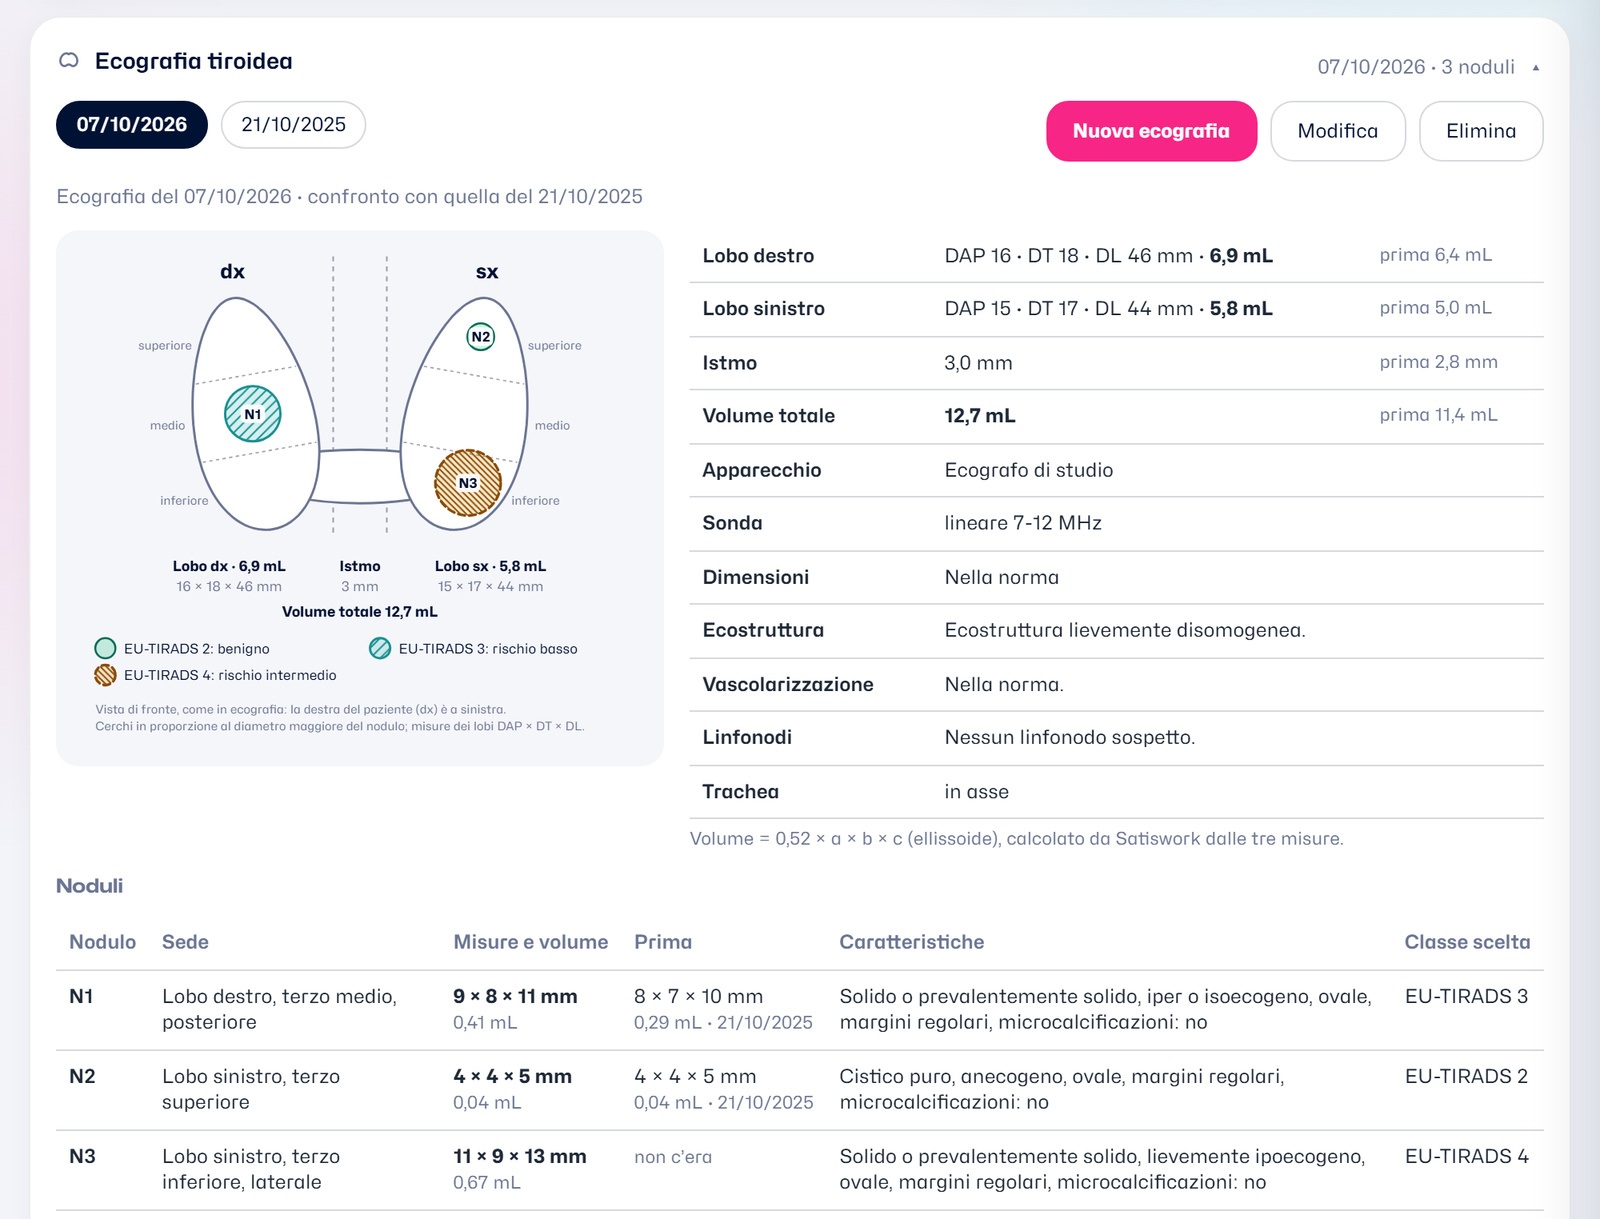Click the EU-TIRADS 3 rischio basso legend swatch
The width and height of the screenshot is (1600, 1219).
(380, 648)
